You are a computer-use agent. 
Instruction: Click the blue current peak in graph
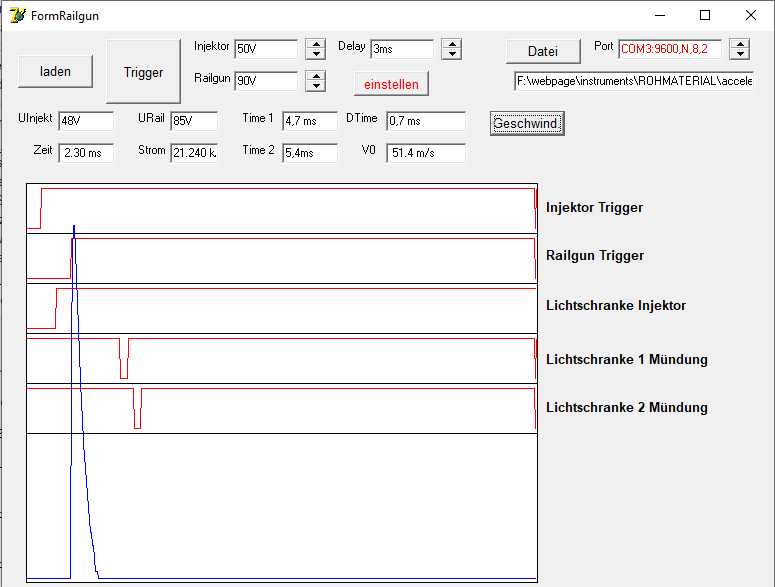[74, 232]
